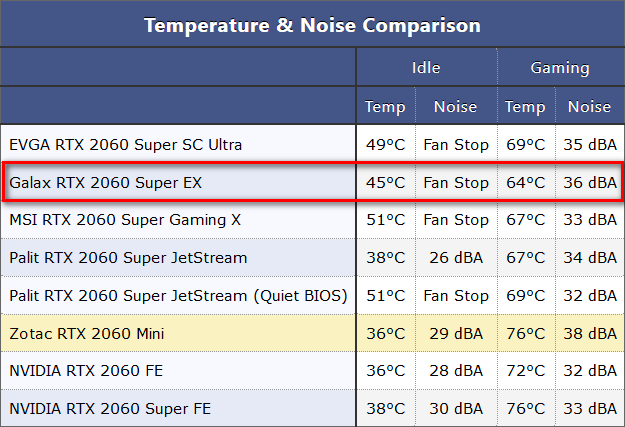Select the 26 dBA idle noise cell
This screenshot has height=427, width=625.
455,258
